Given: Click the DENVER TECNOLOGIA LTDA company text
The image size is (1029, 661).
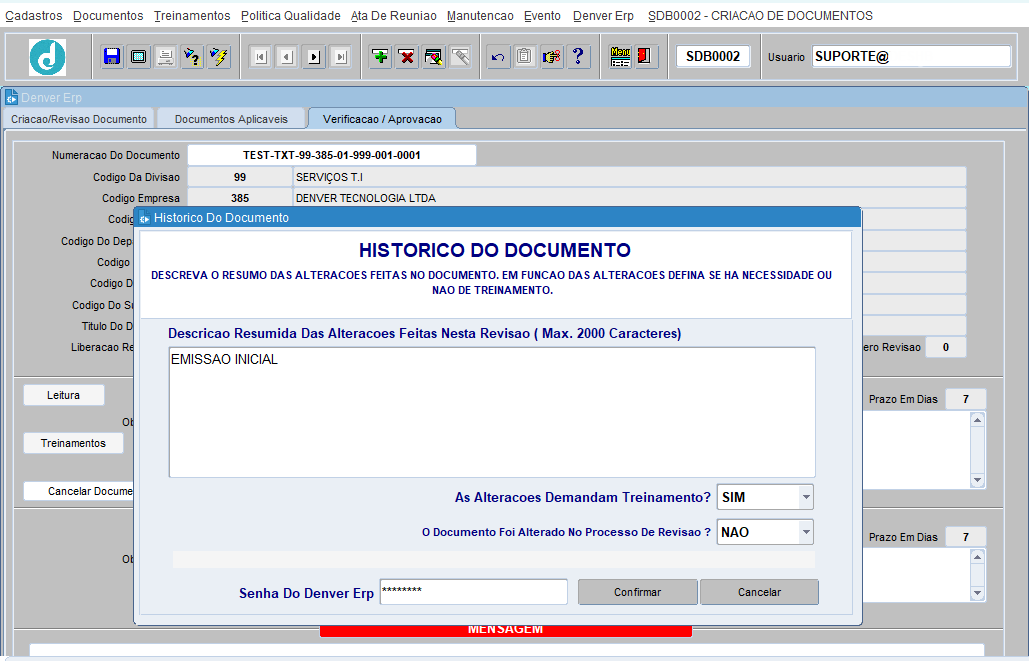Looking at the screenshot, I should tap(366, 198).
